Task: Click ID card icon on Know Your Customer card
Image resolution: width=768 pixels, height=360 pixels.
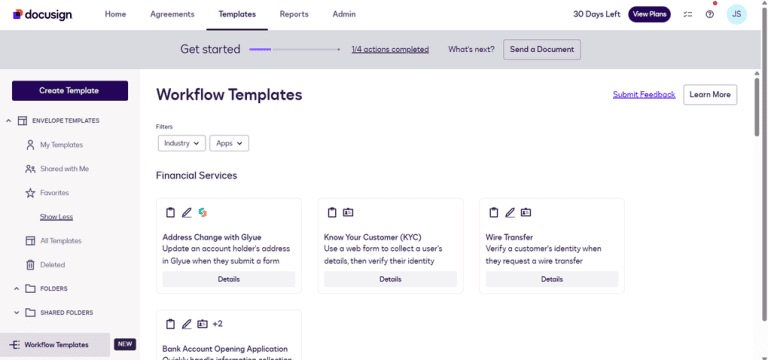Action: (348, 213)
